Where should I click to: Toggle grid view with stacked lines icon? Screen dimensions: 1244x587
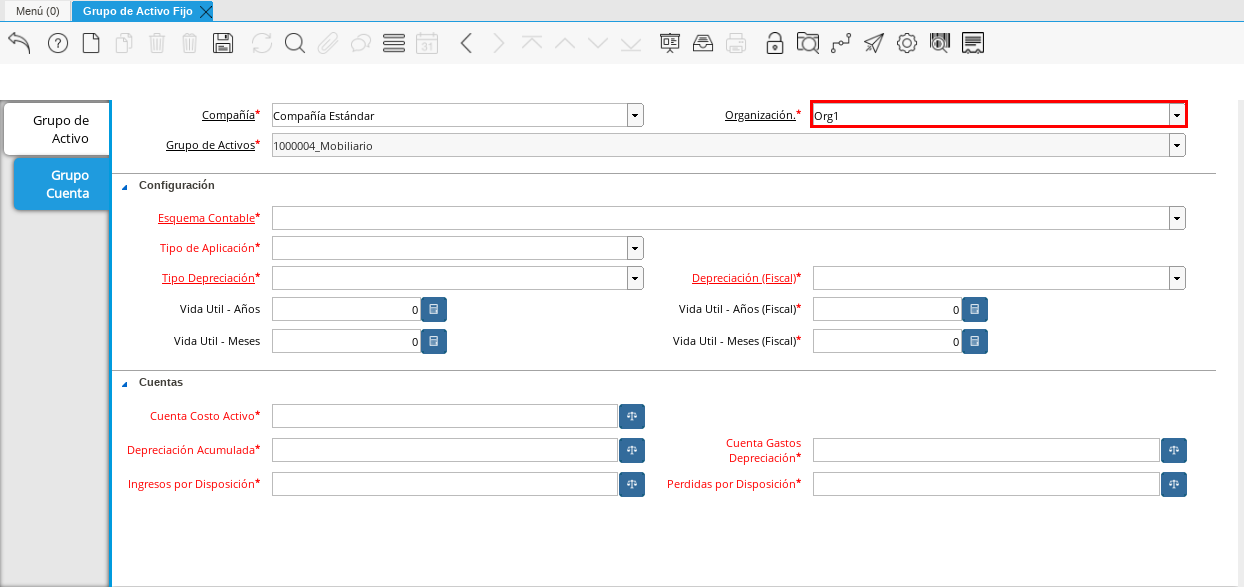click(x=394, y=43)
